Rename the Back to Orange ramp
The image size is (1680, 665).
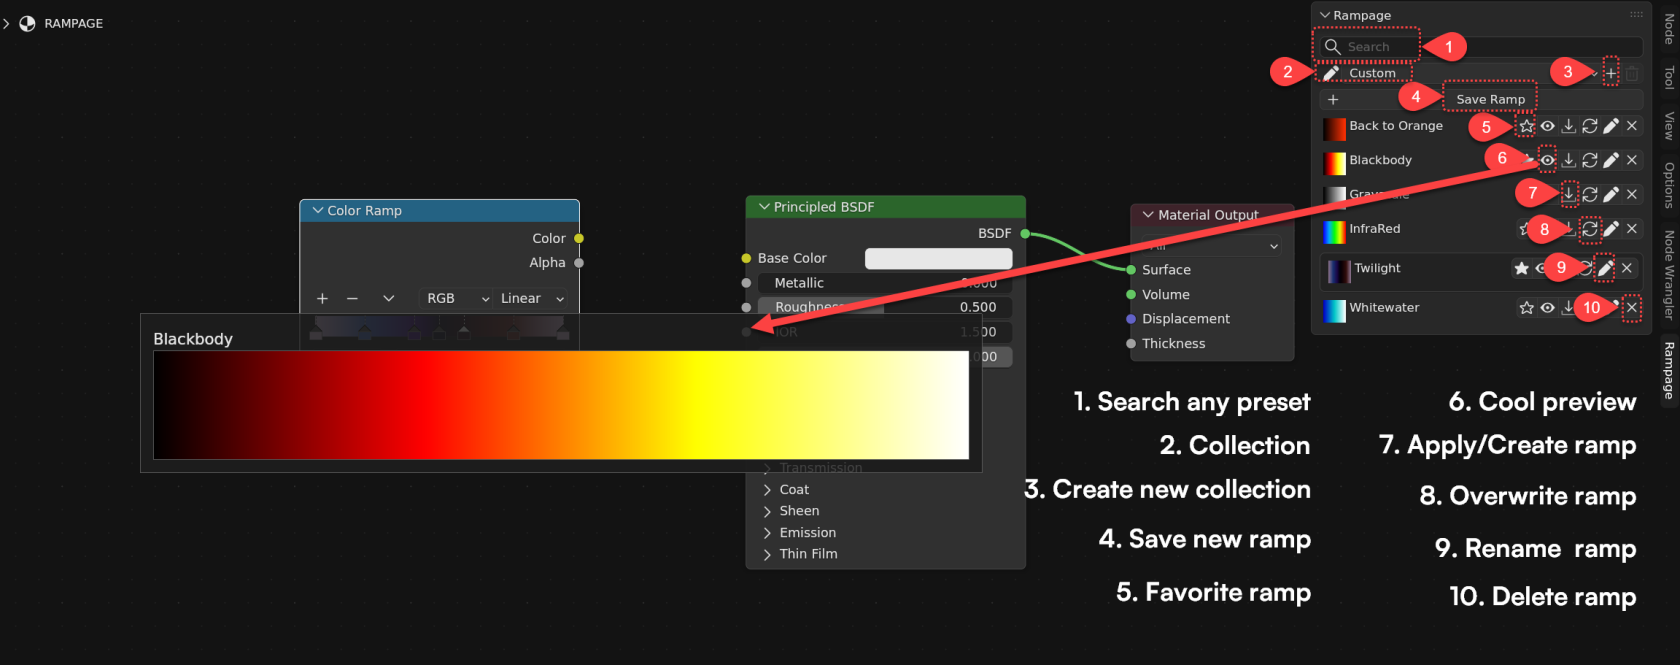click(1610, 126)
